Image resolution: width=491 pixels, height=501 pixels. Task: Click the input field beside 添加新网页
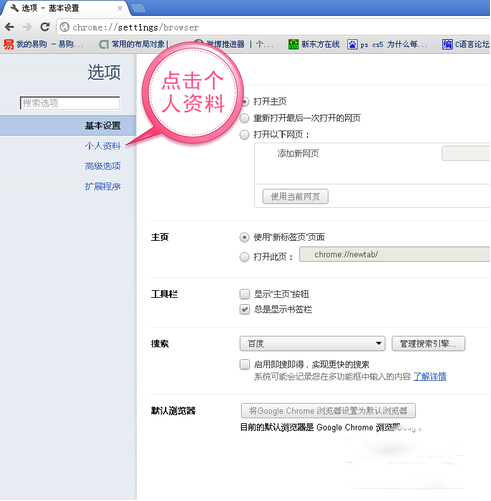(466, 153)
